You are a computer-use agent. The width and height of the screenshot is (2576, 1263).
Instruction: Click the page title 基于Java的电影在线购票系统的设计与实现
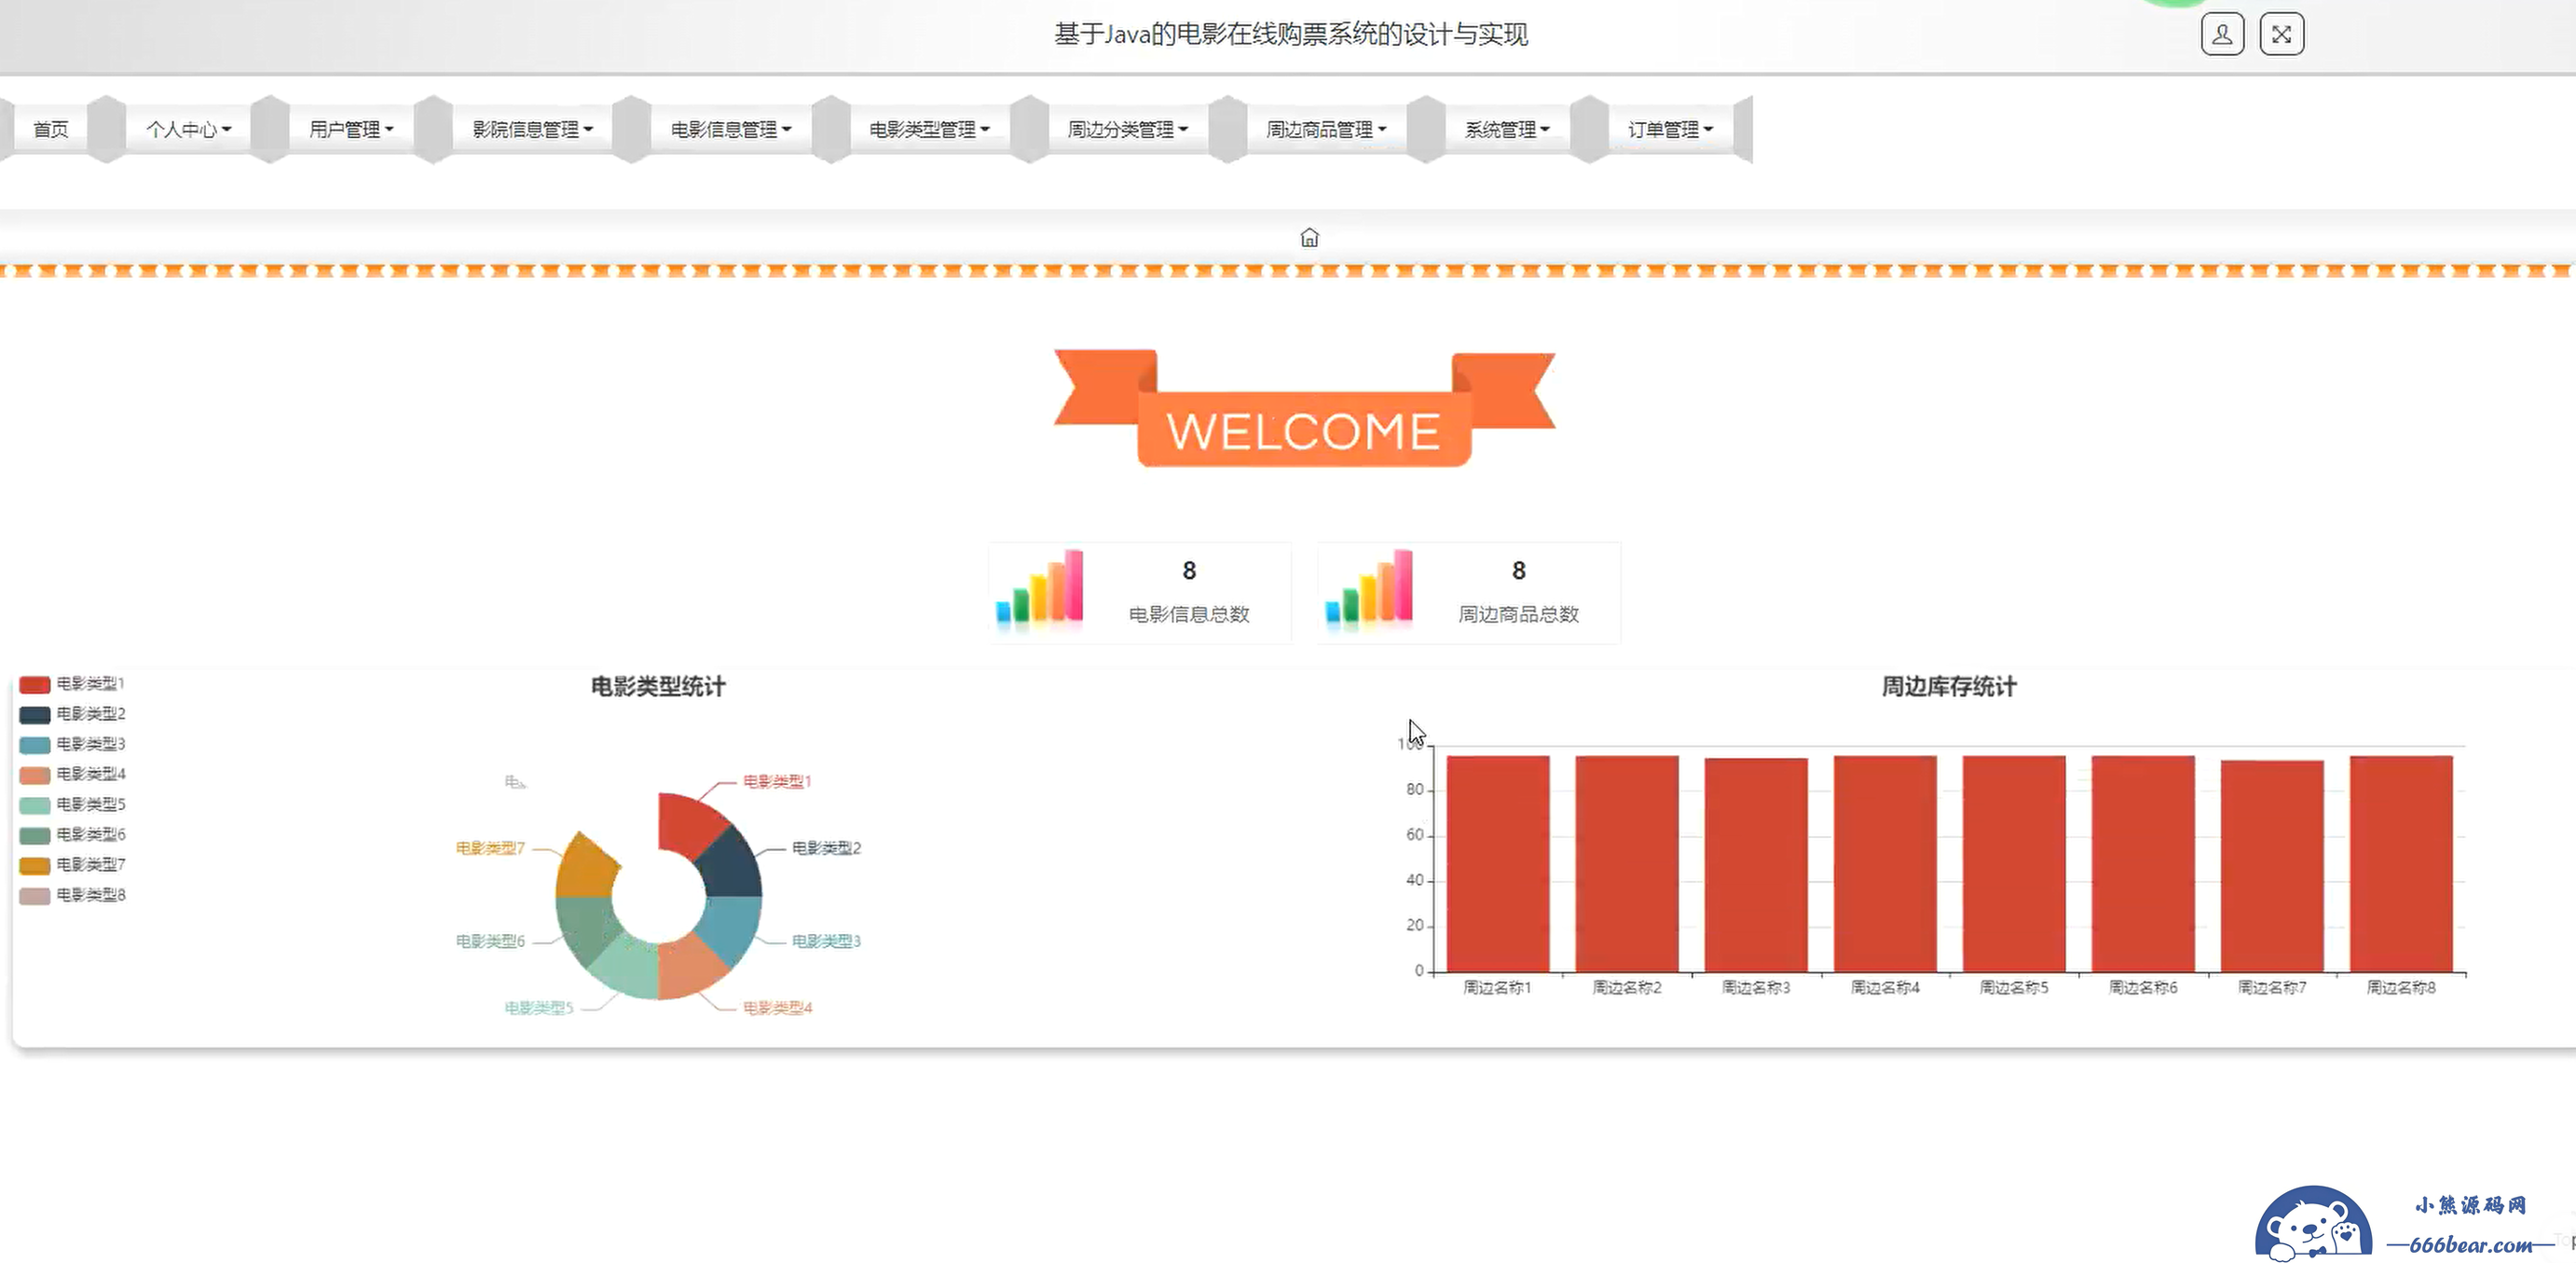click(x=1291, y=35)
